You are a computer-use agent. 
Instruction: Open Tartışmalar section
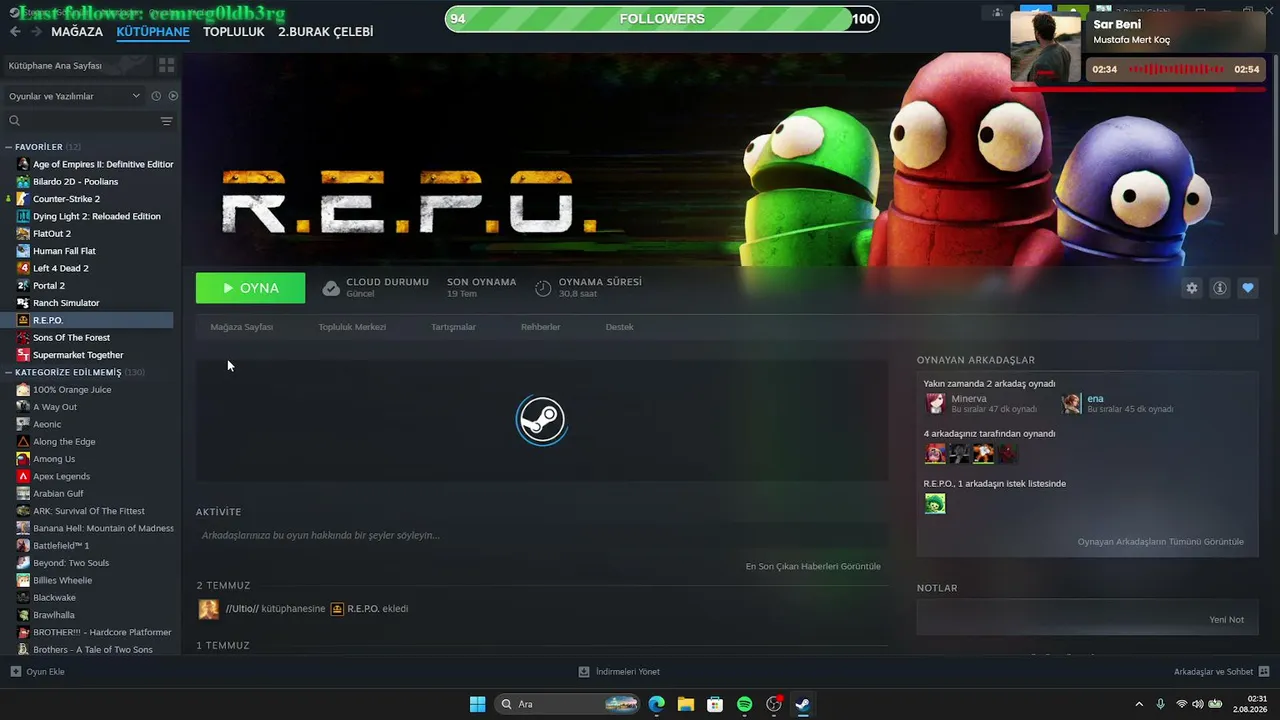pyautogui.click(x=453, y=327)
